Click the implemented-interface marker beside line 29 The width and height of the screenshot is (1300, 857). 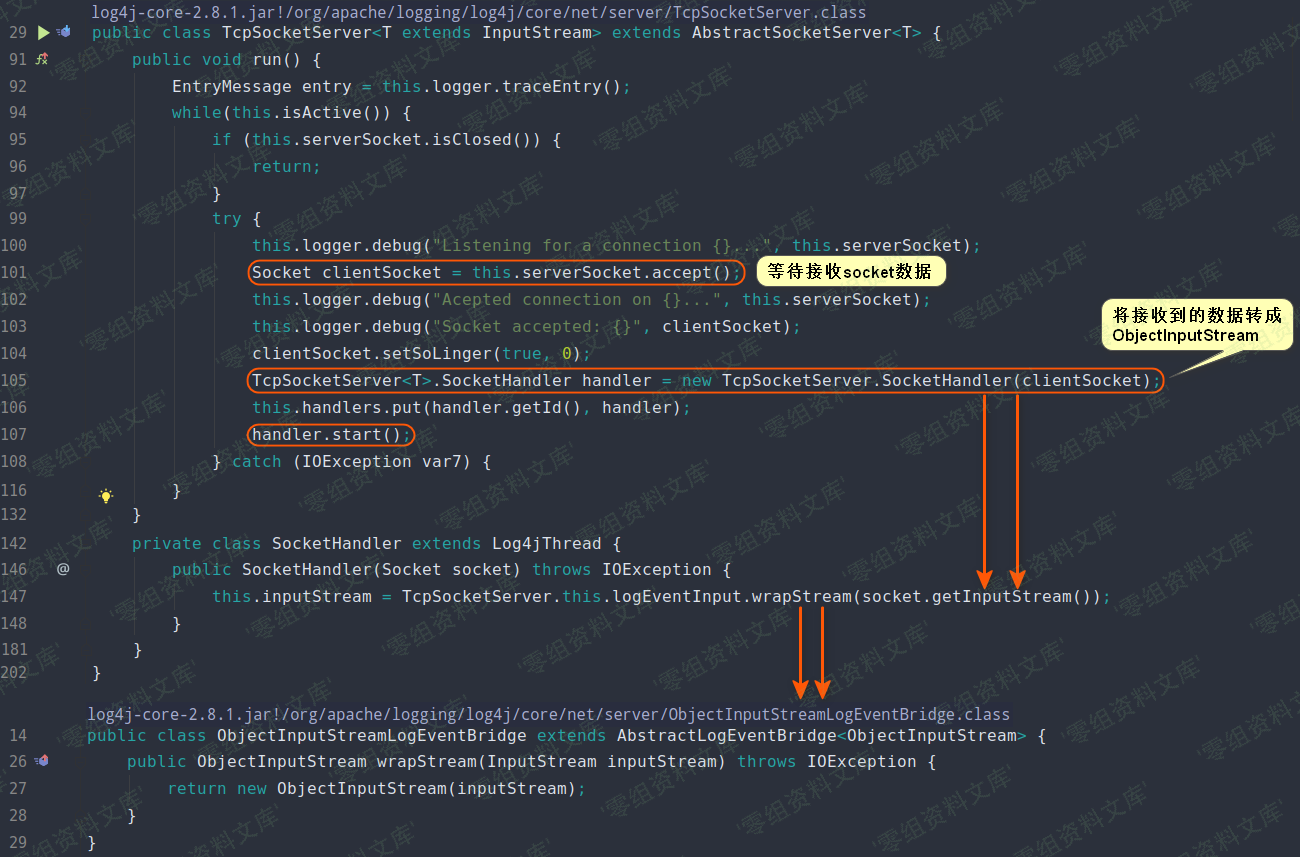pyautogui.click(x=63, y=31)
